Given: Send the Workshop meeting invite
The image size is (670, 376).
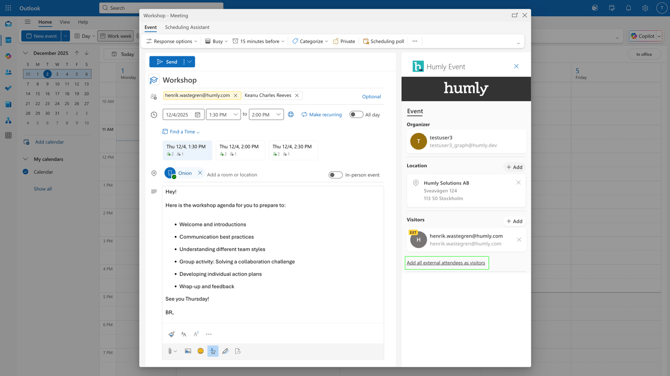Looking at the screenshot, I should [x=167, y=62].
